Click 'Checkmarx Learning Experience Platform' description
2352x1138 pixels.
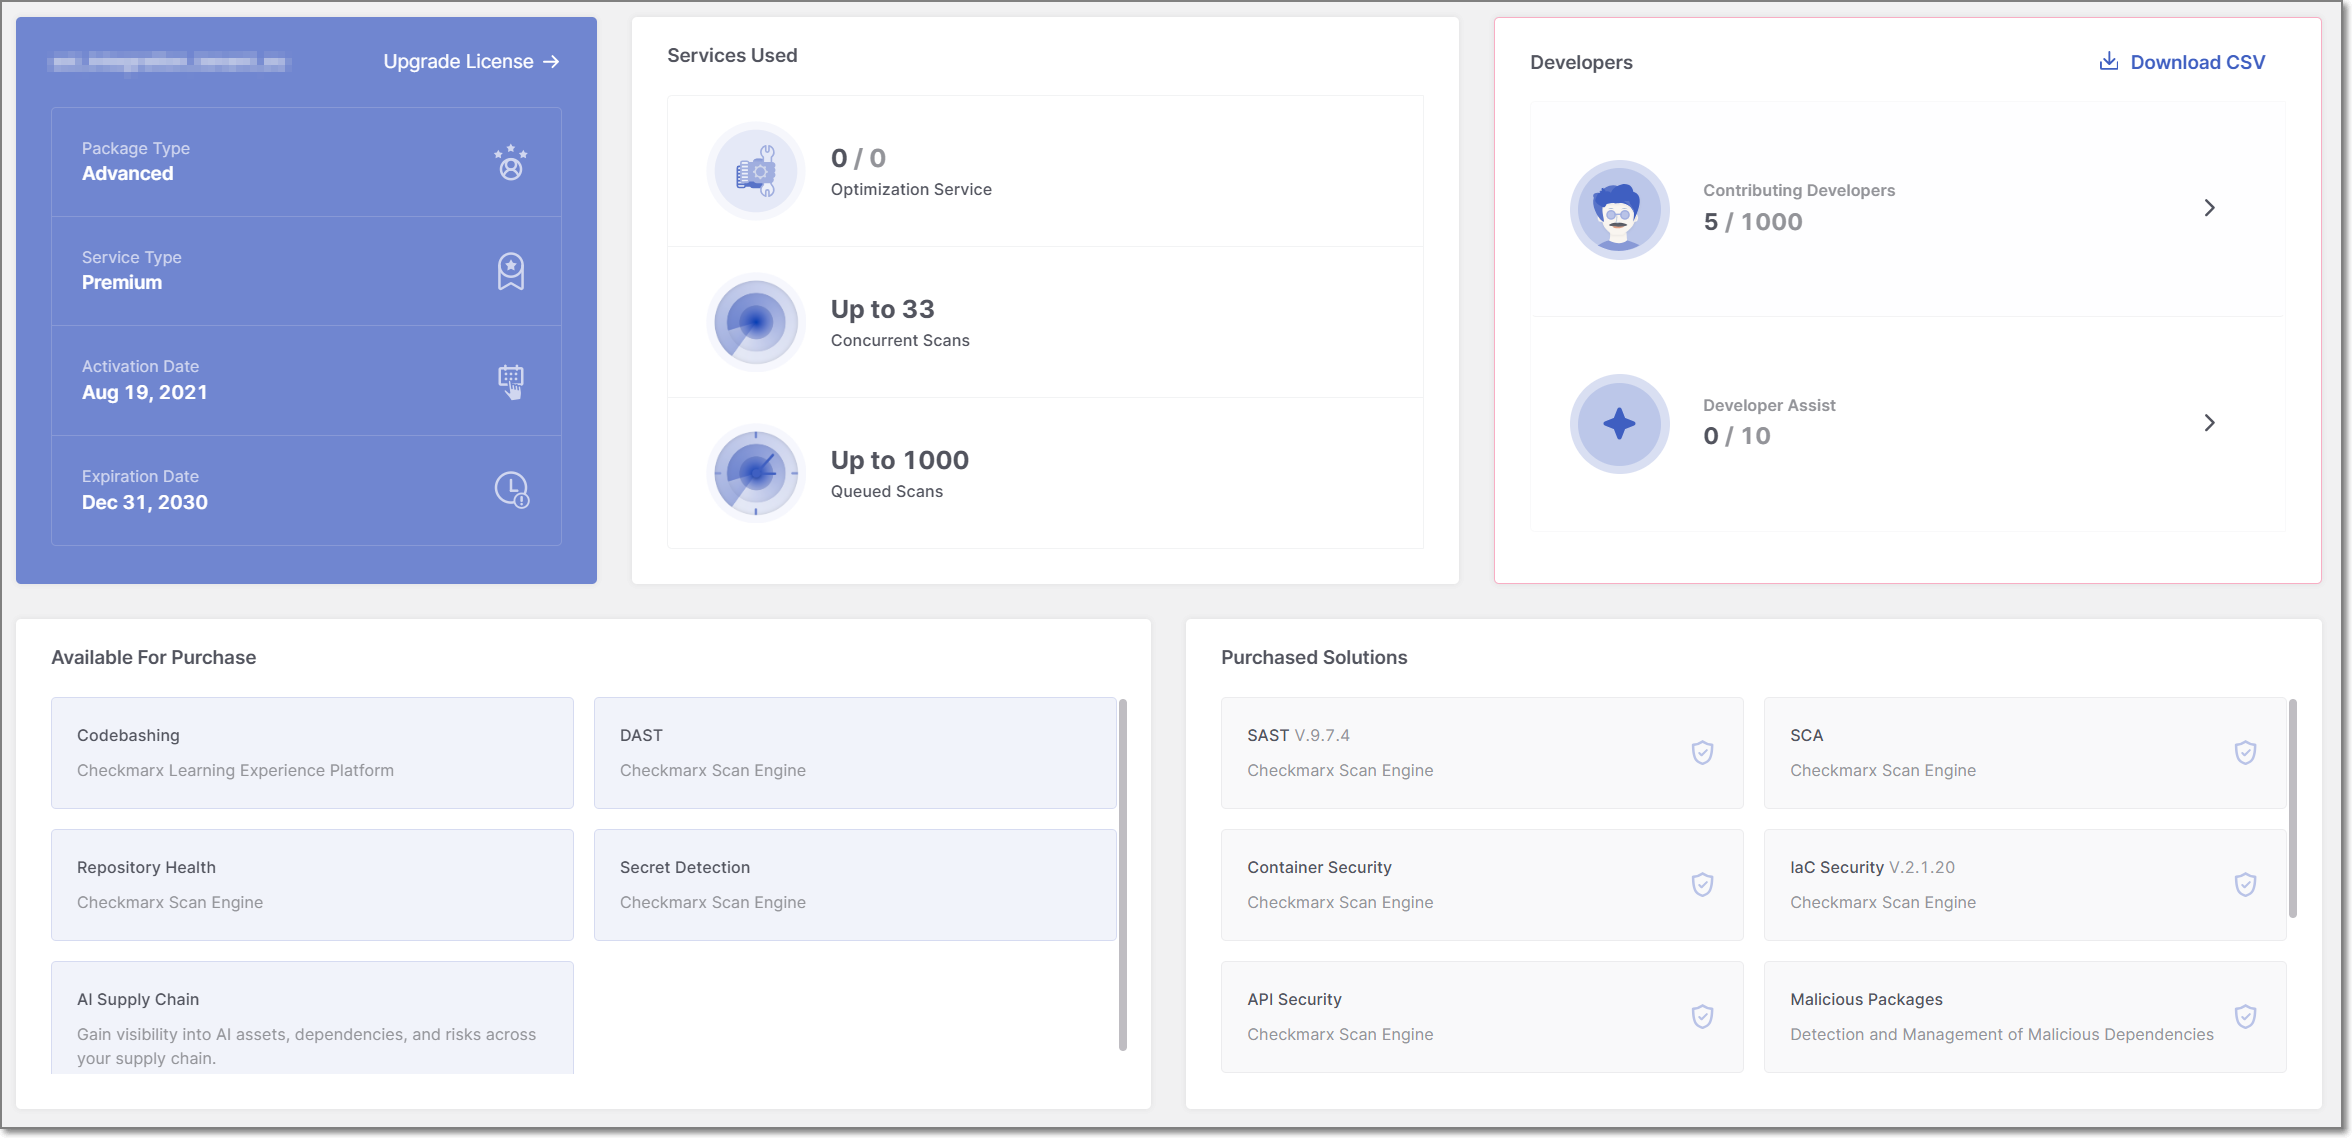point(235,770)
